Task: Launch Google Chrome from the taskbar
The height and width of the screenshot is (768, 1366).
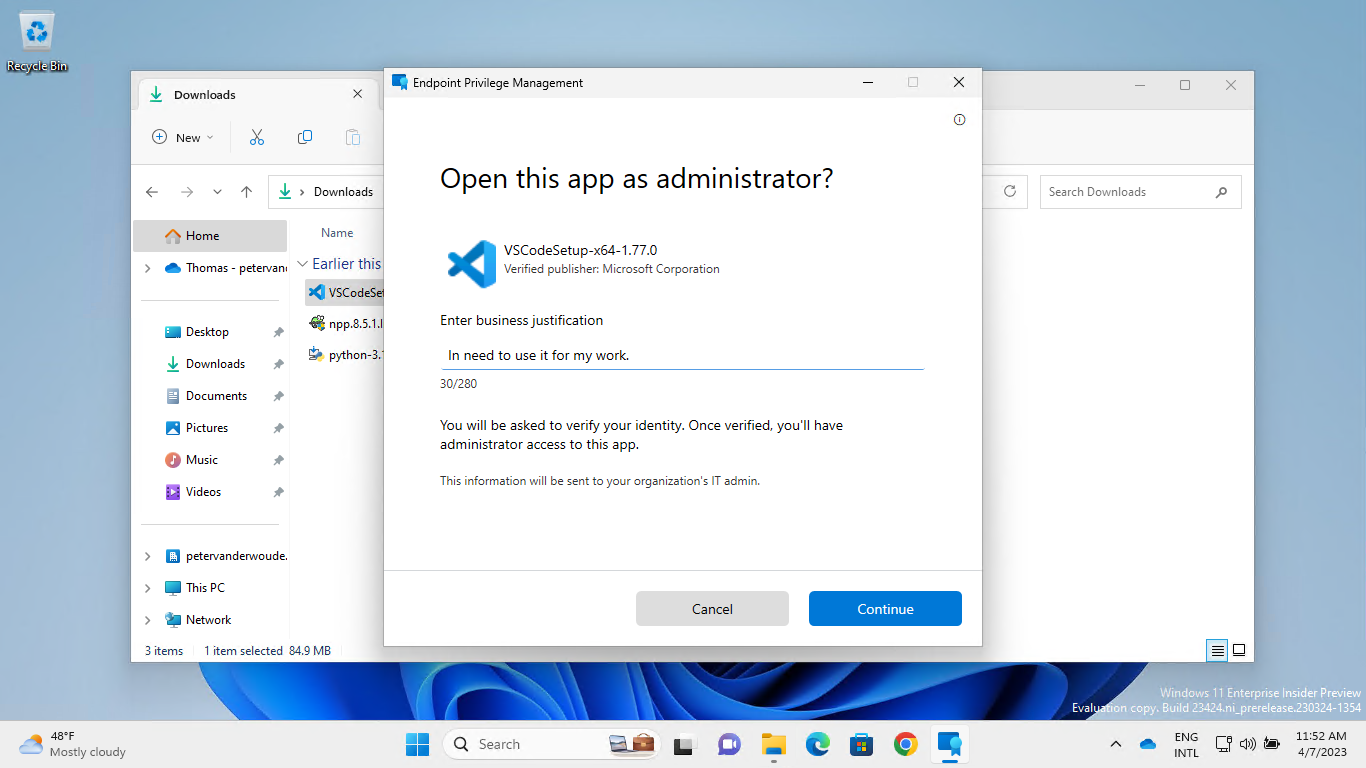Action: point(905,744)
